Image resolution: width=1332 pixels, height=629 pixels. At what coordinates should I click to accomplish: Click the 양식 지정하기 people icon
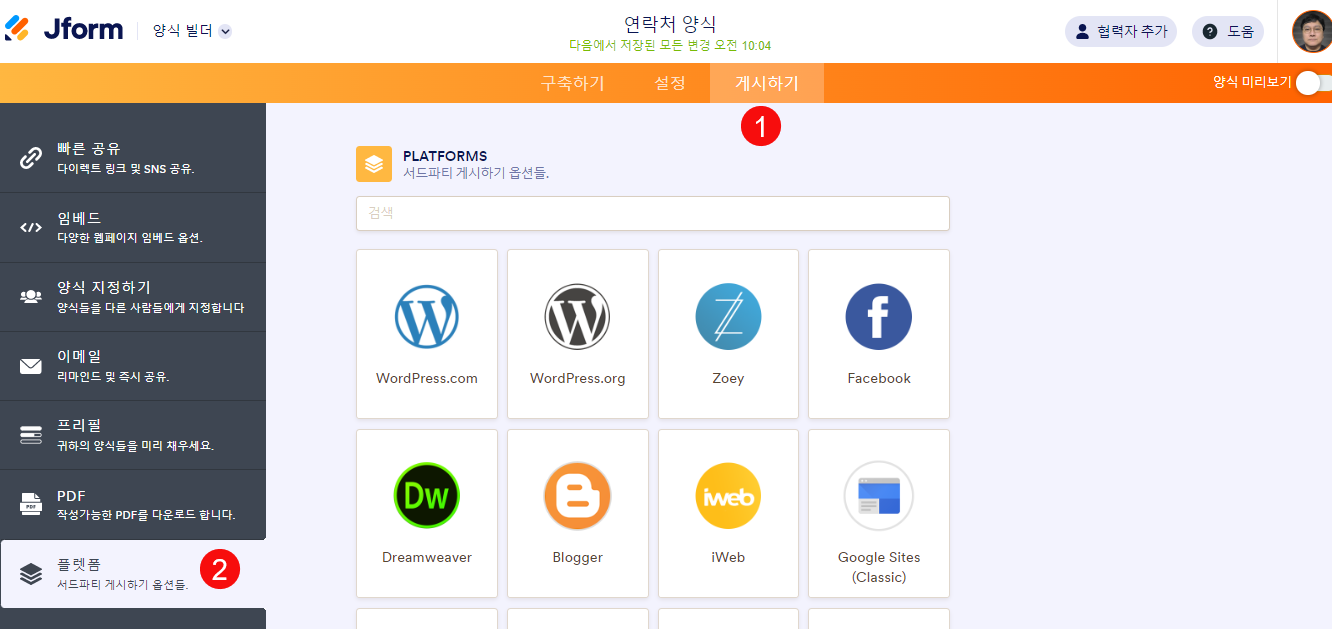click(31, 297)
